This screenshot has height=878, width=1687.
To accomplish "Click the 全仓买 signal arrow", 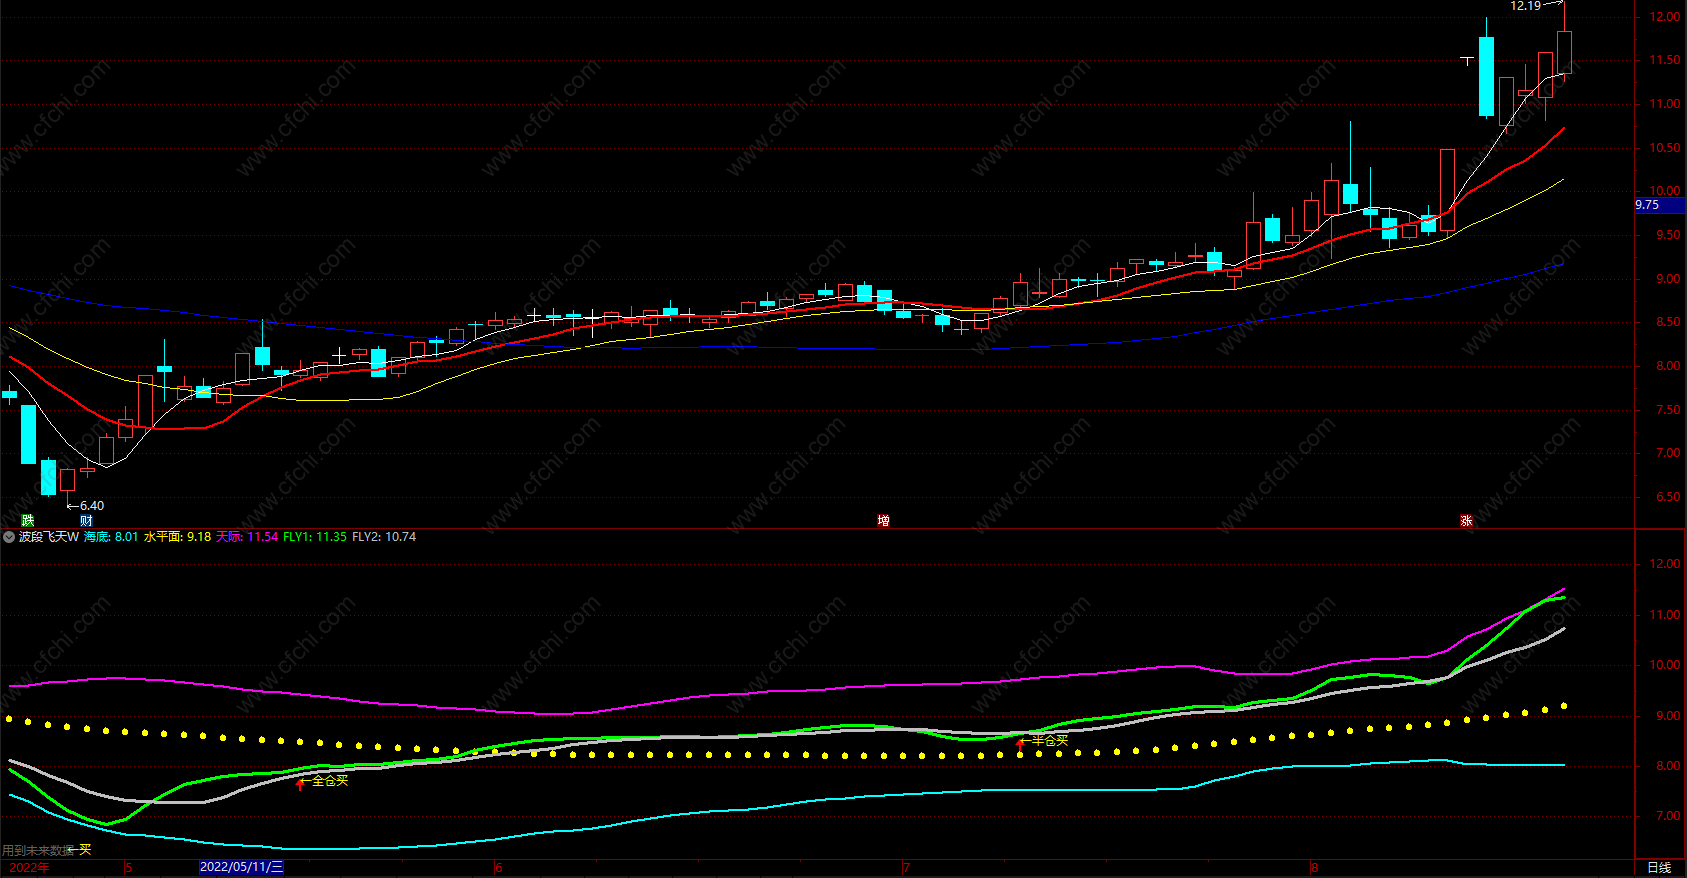I will (x=300, y=784).
